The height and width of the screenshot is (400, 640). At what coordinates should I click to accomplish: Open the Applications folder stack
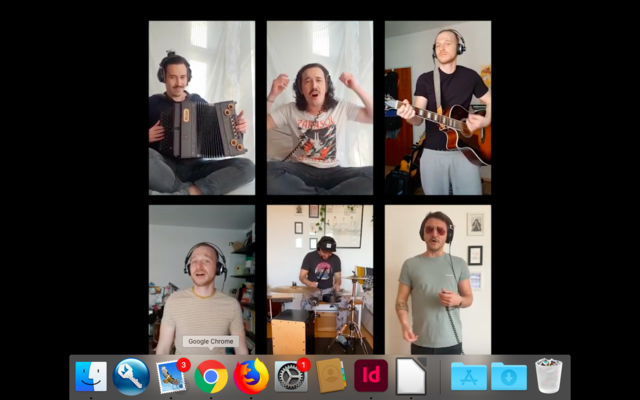click(468, 377)
